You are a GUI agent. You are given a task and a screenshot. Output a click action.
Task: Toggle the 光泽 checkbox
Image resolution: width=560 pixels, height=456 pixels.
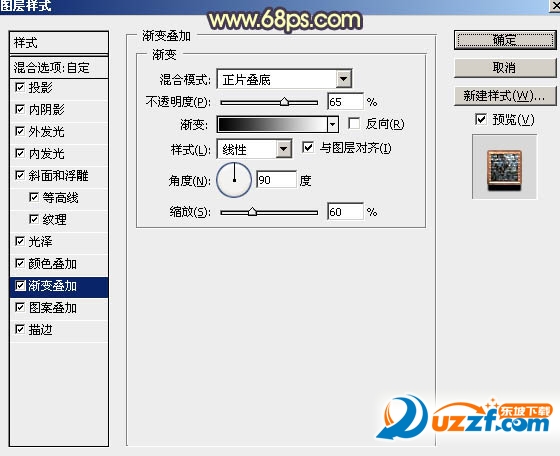click(20, 241)
